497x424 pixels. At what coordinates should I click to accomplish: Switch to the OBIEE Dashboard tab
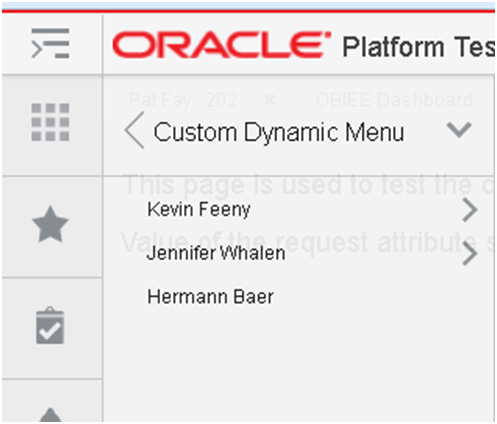click(x=394, y=100)
